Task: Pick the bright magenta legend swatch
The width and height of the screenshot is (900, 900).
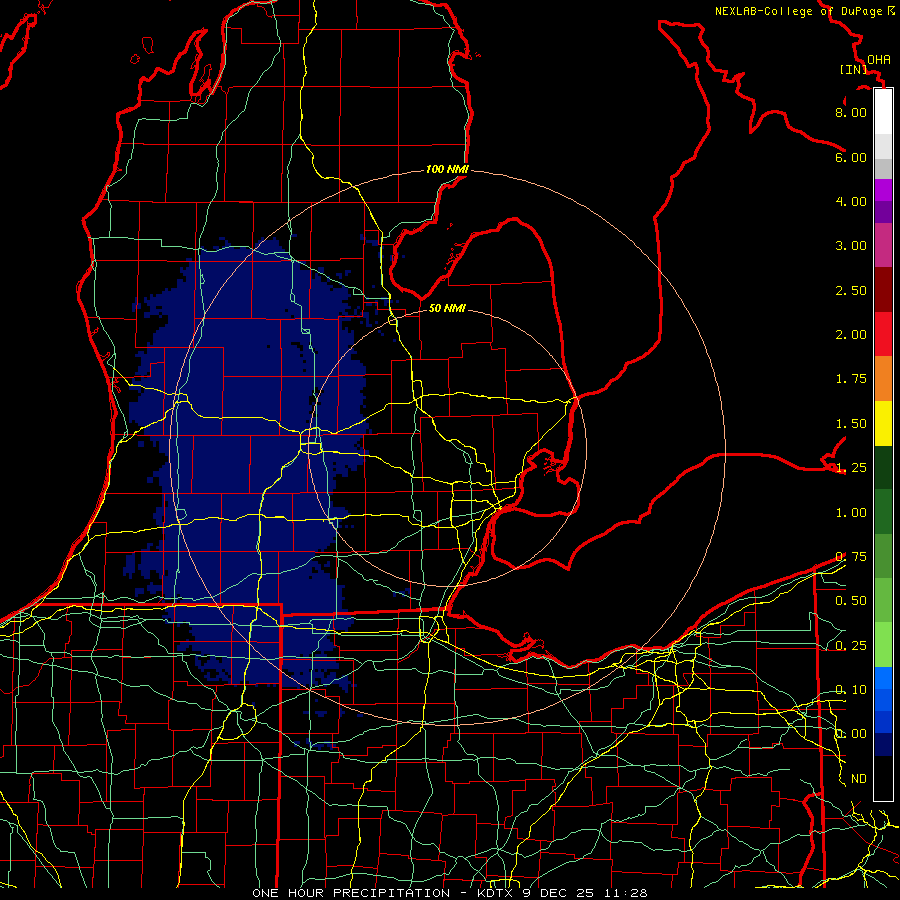Action: coord(883,190)
